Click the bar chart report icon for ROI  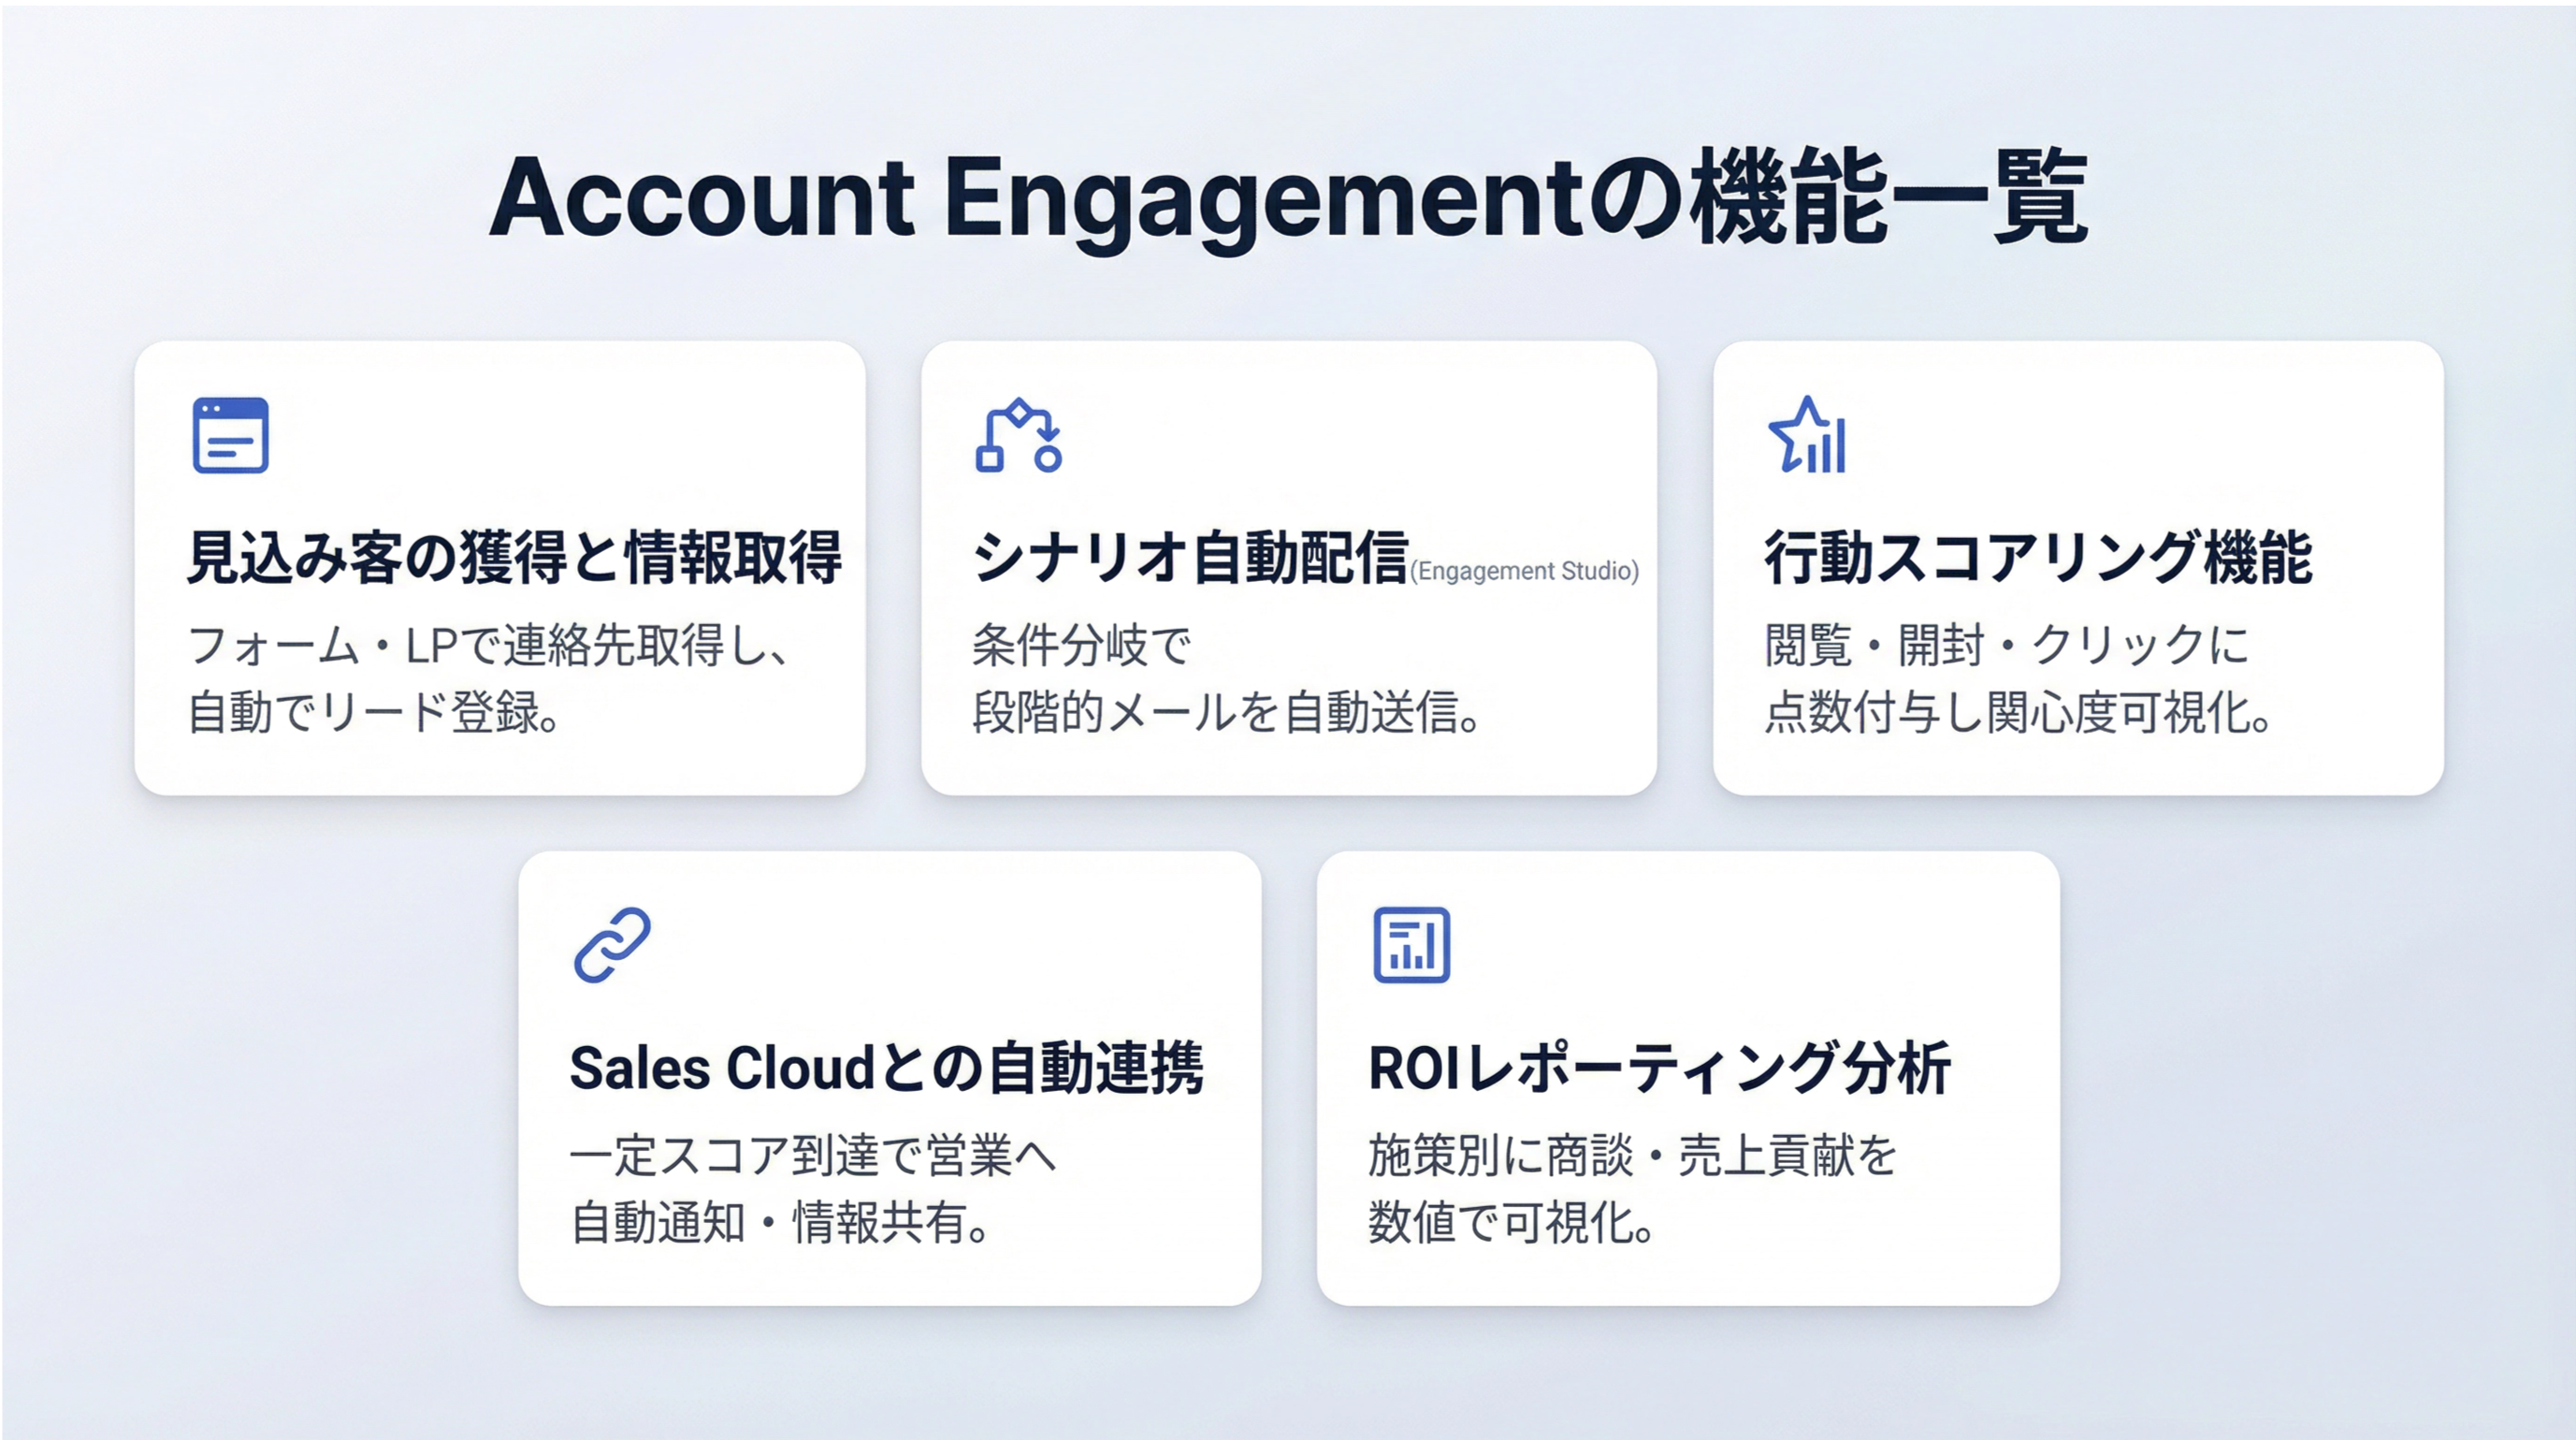coord(1411,945)
